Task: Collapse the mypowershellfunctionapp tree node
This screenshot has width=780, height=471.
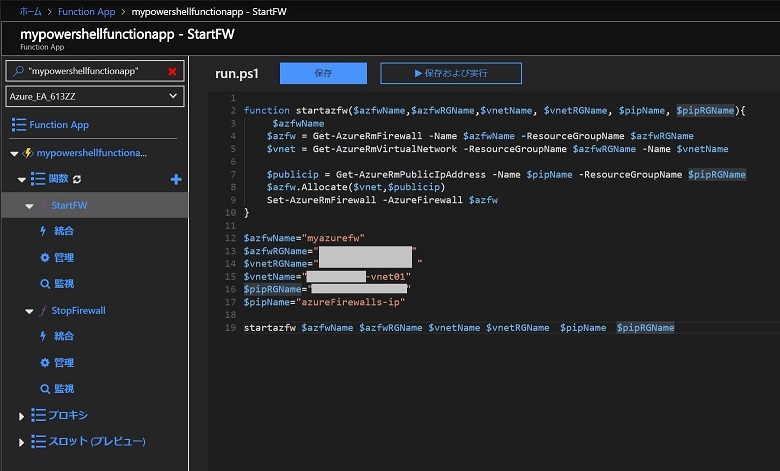Action: tap(13, 153)
